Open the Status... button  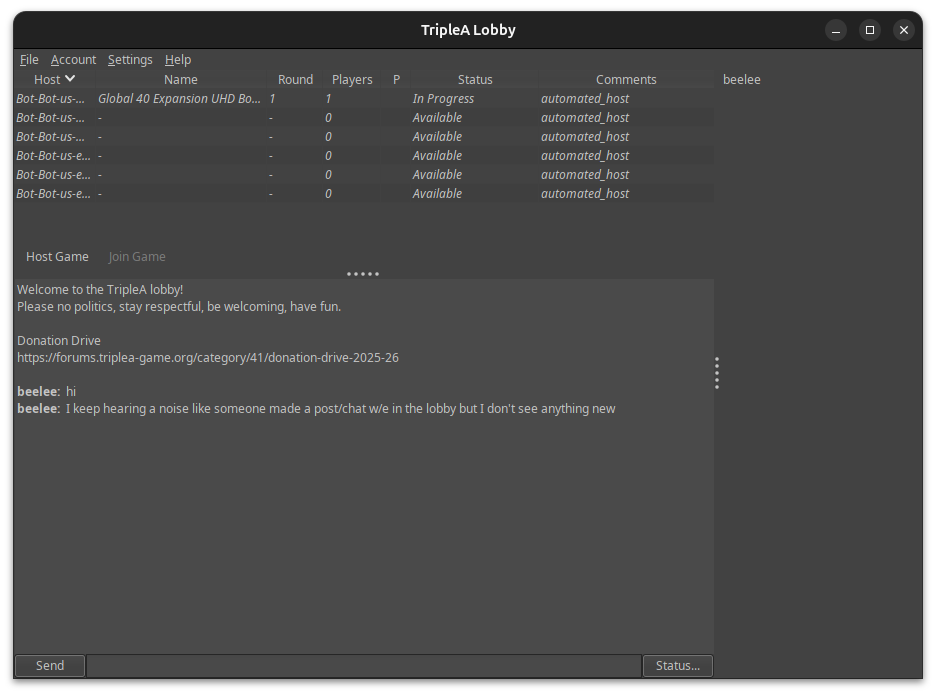[678, 665]
